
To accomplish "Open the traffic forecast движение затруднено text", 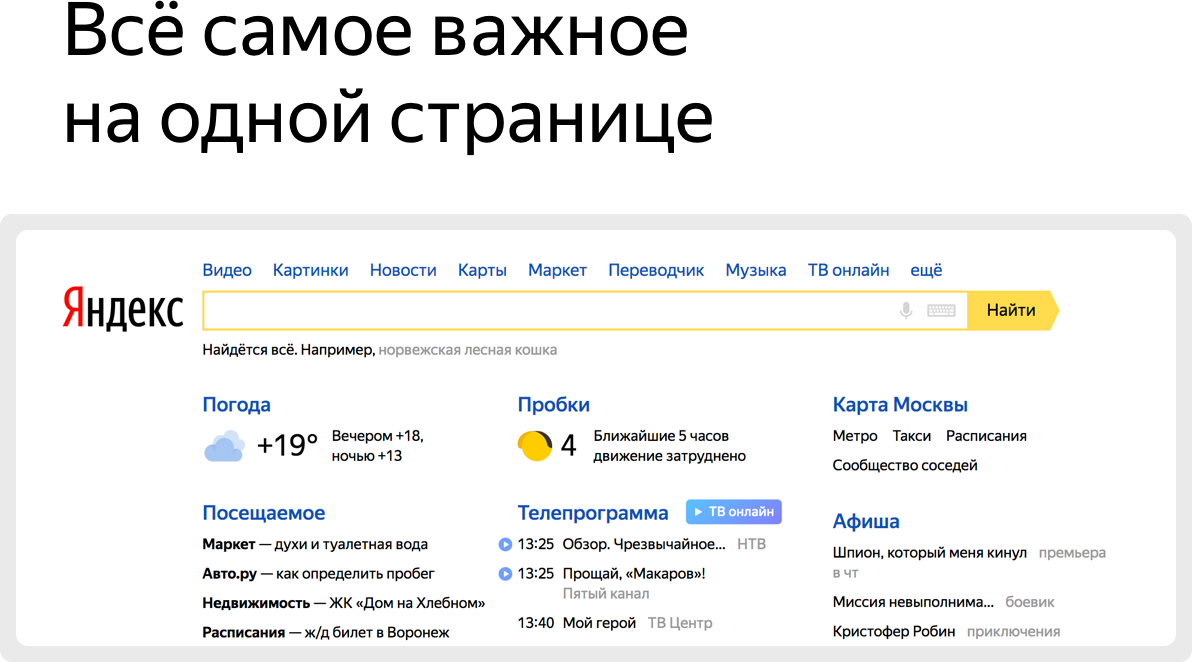I will [670, 446].
